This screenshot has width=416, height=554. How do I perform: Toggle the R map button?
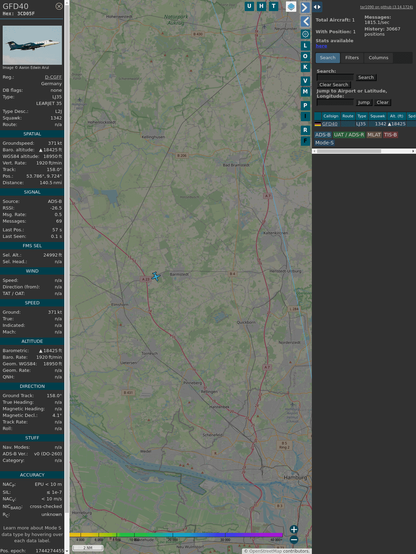point(305,130)
